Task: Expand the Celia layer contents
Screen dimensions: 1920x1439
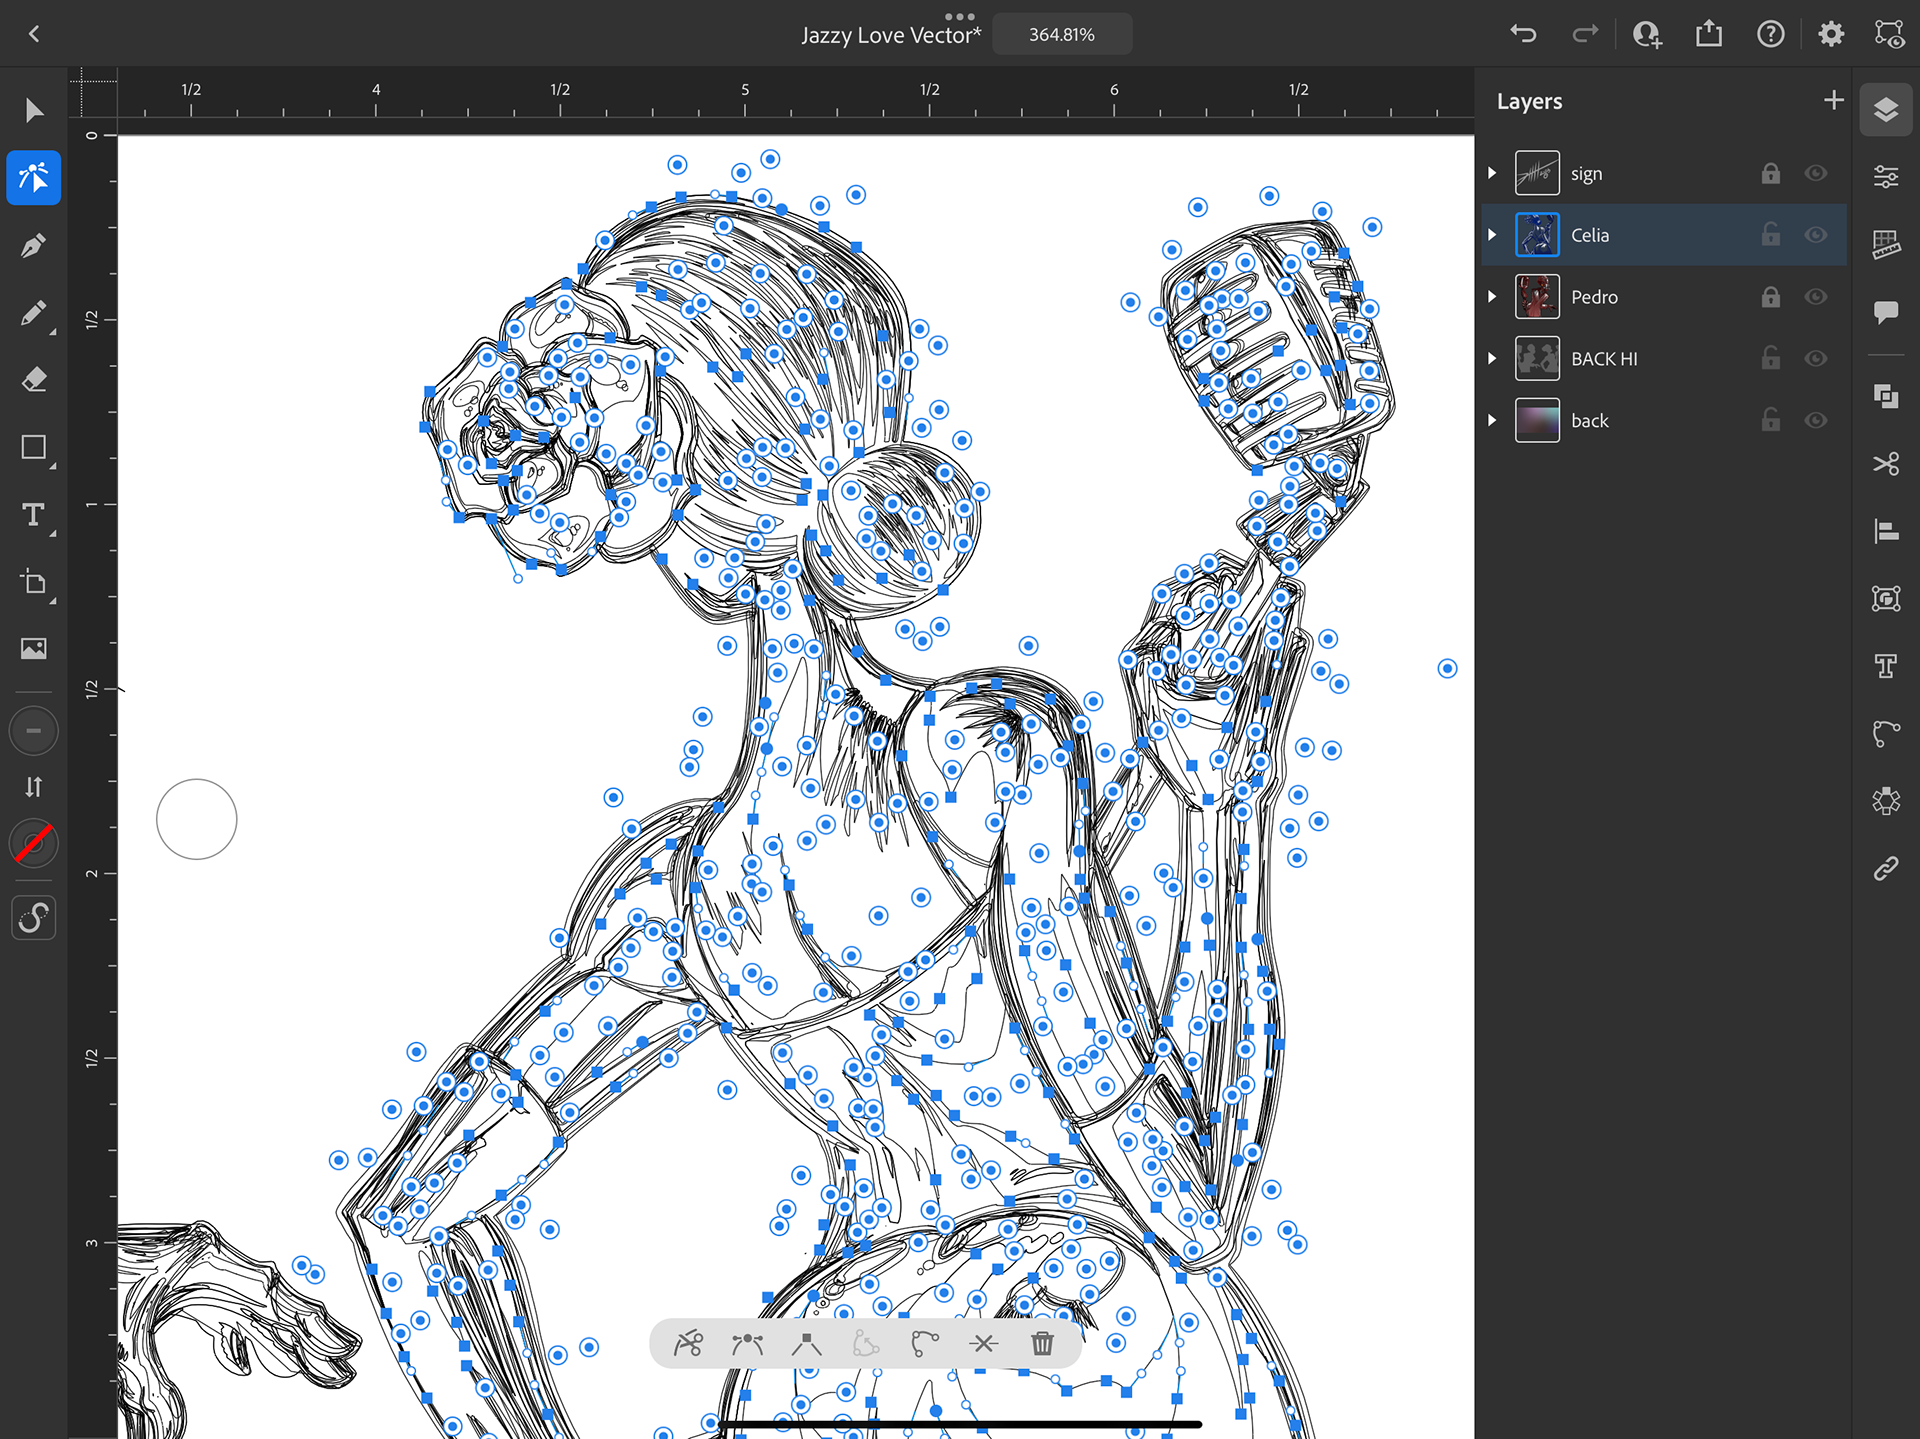Action: coord(1492,235)
